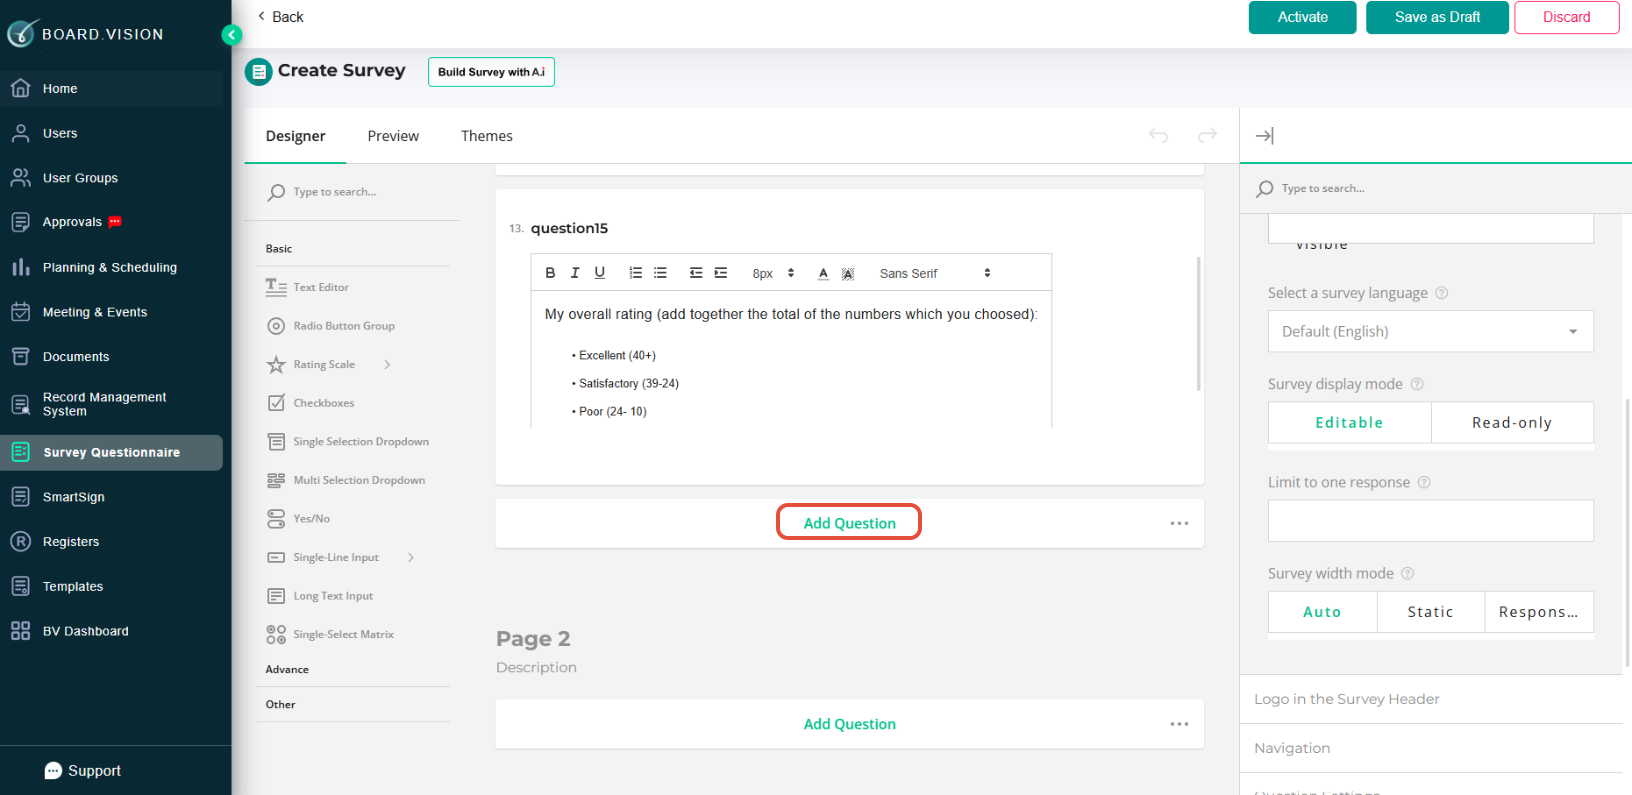Expand Navigation settings section
This screenshot has width=1632, height=795.
(1431, 748)
